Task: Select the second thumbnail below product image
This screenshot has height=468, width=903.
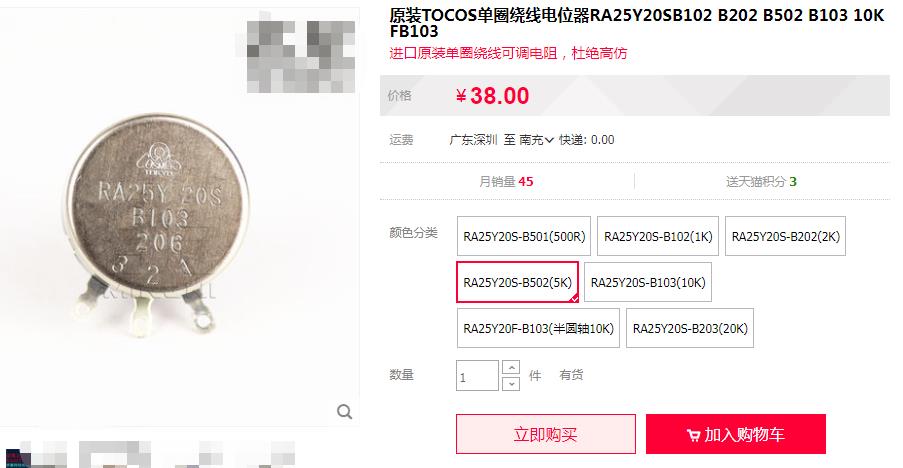Action: 115,455
